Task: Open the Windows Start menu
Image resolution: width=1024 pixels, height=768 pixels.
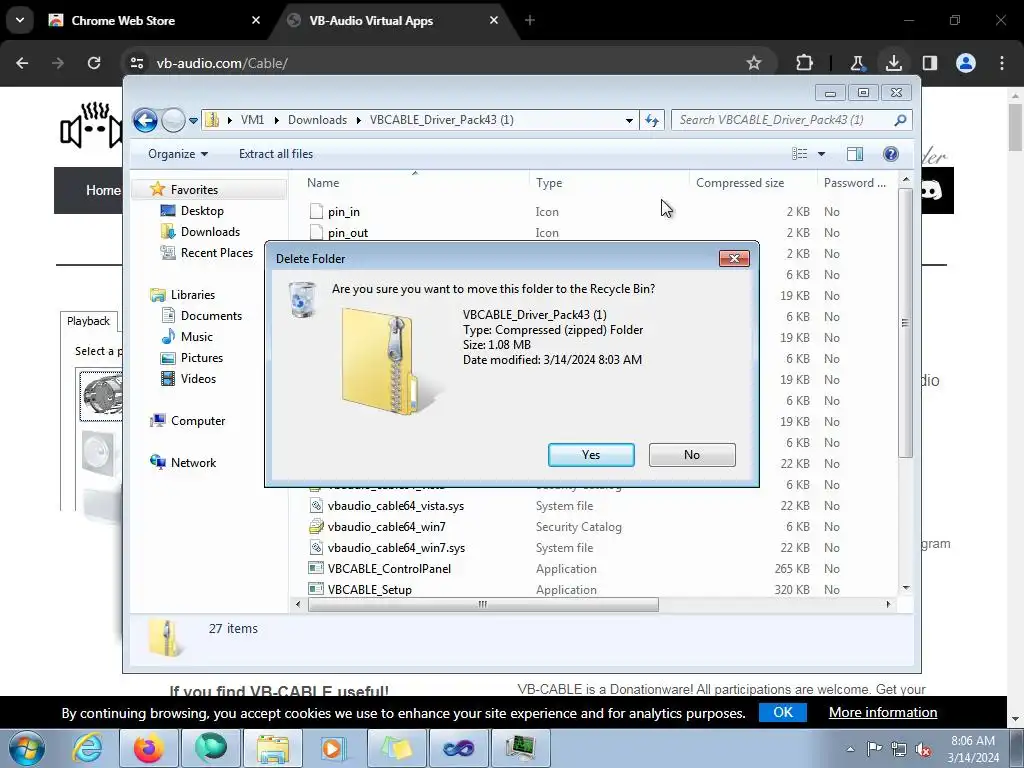Action: click(26, 748)
